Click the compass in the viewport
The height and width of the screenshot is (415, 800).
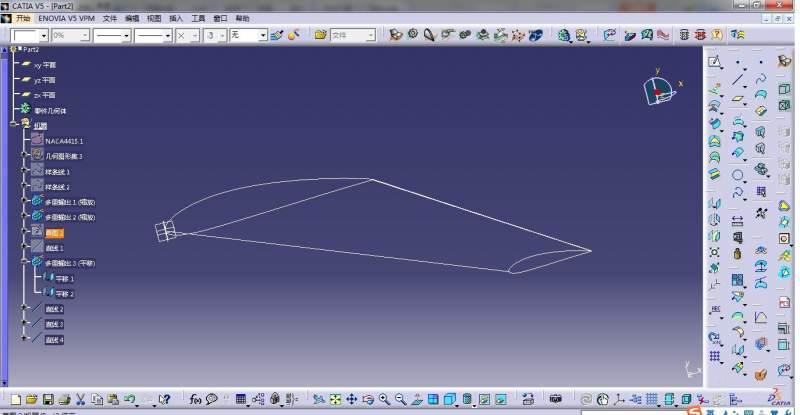click(x=659, y=90)
